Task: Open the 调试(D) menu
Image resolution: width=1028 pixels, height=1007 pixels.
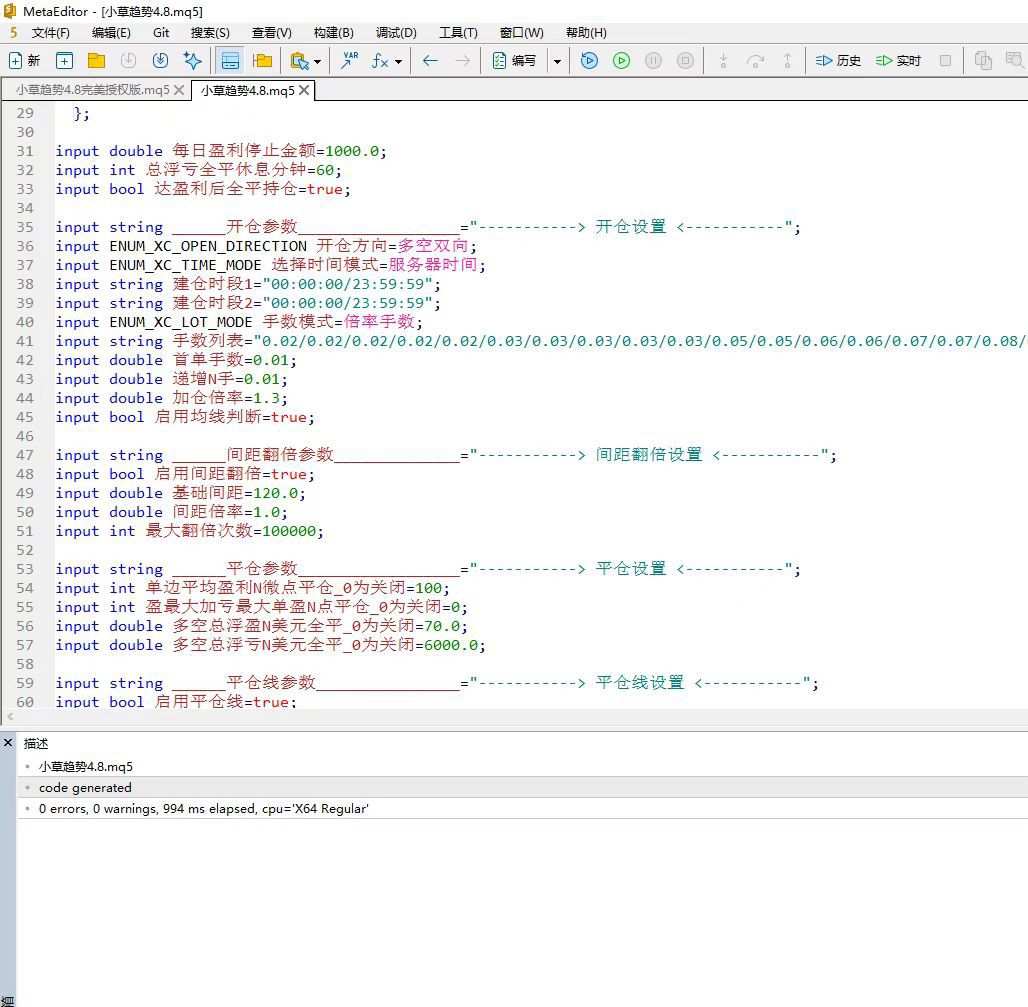Action: 396,33
